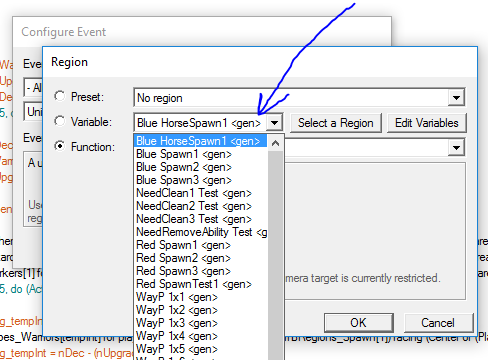Click the Region dialog title
Viewport: 488px width, 360px height.
[x=69, y=62]
